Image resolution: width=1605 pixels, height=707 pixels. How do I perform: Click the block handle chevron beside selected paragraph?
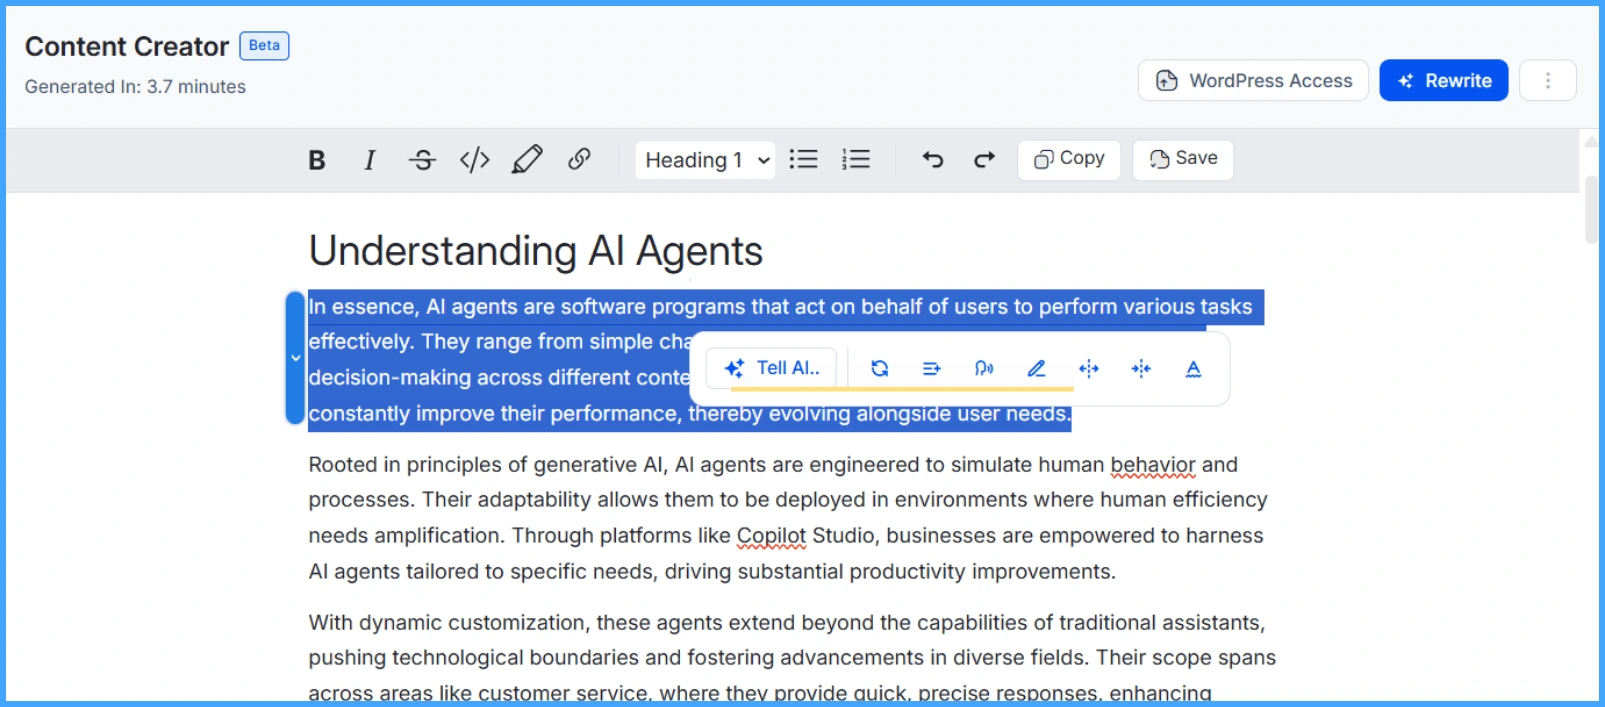coord(295,358)
